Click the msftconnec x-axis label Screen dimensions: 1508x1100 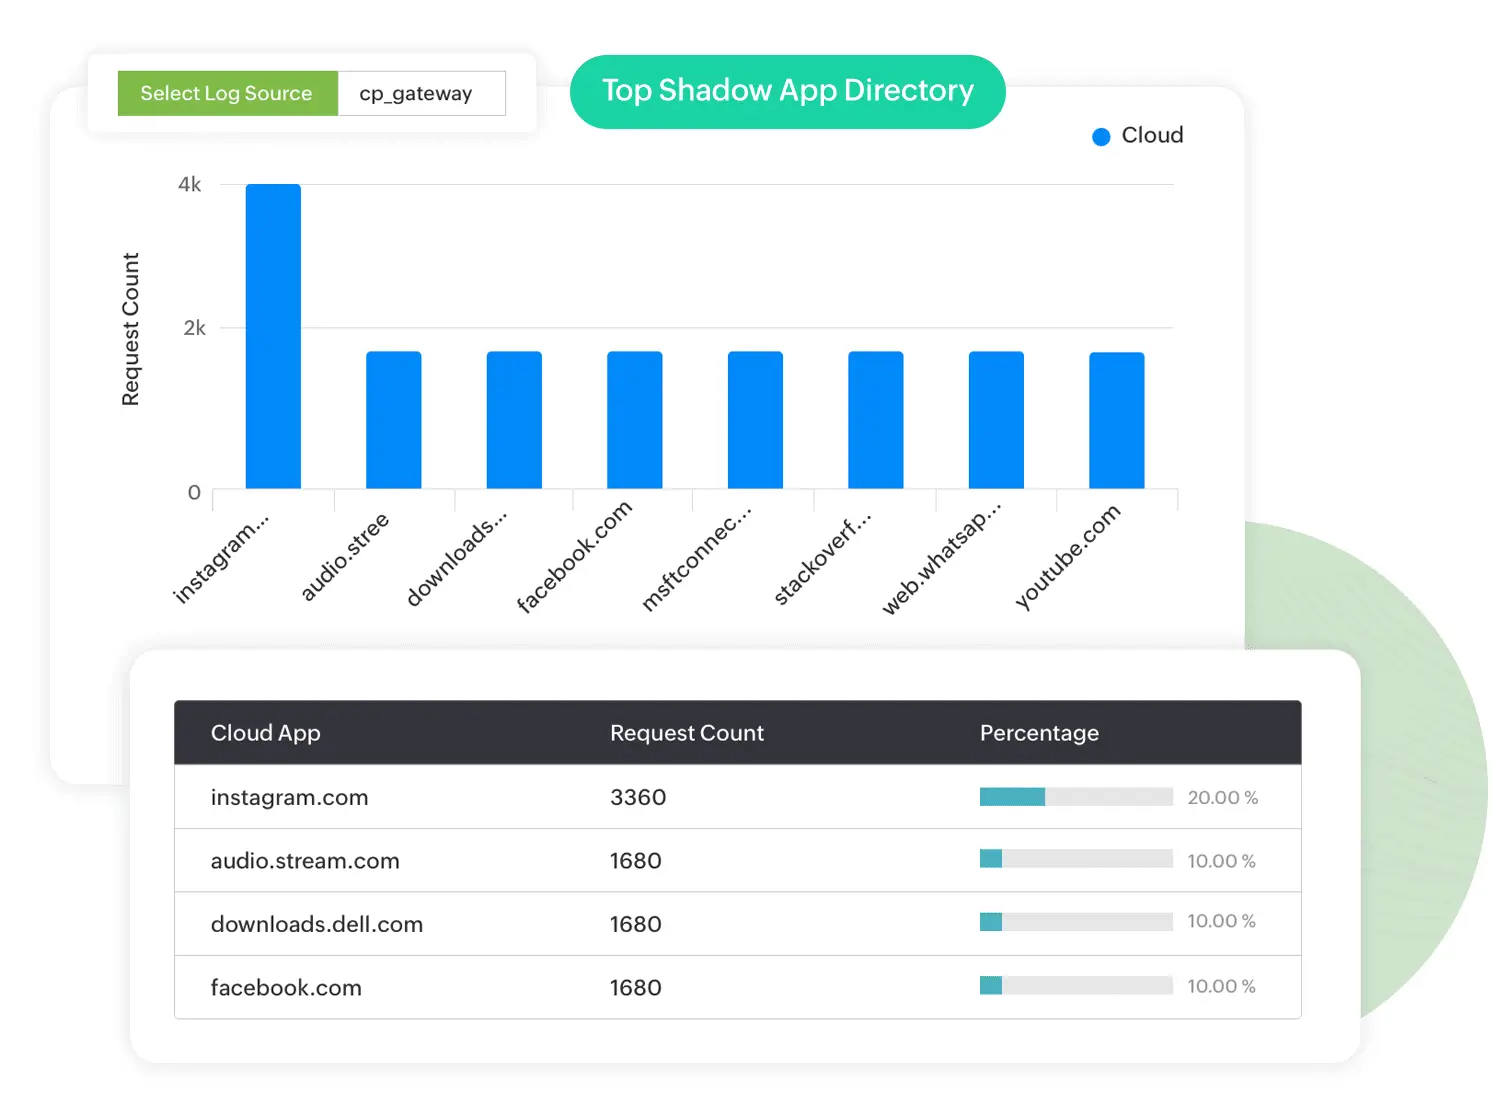pyautogui.click(x=695, y=559)
